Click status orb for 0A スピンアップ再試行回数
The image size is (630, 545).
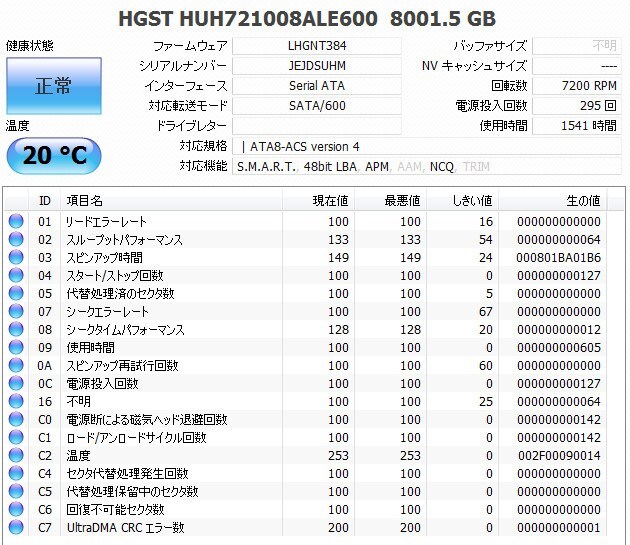16,365
